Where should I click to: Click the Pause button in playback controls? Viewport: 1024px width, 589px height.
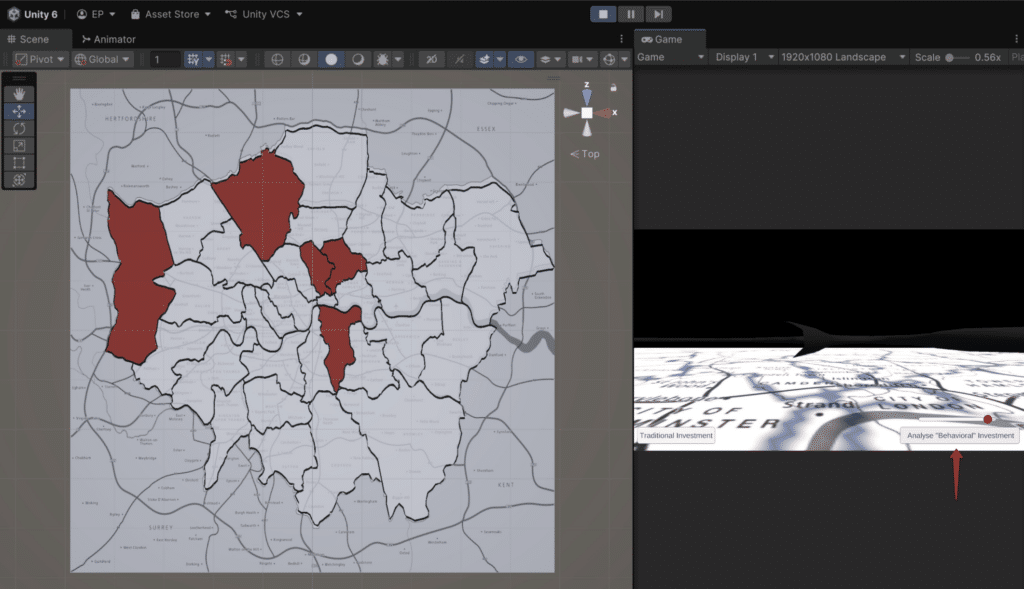tap(631, 14)
